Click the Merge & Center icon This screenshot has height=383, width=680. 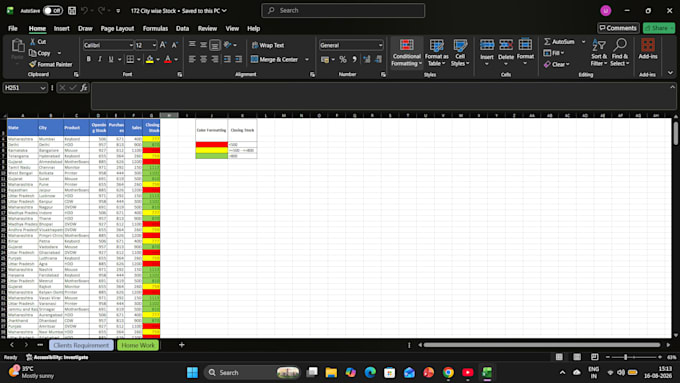pos(255,59)
